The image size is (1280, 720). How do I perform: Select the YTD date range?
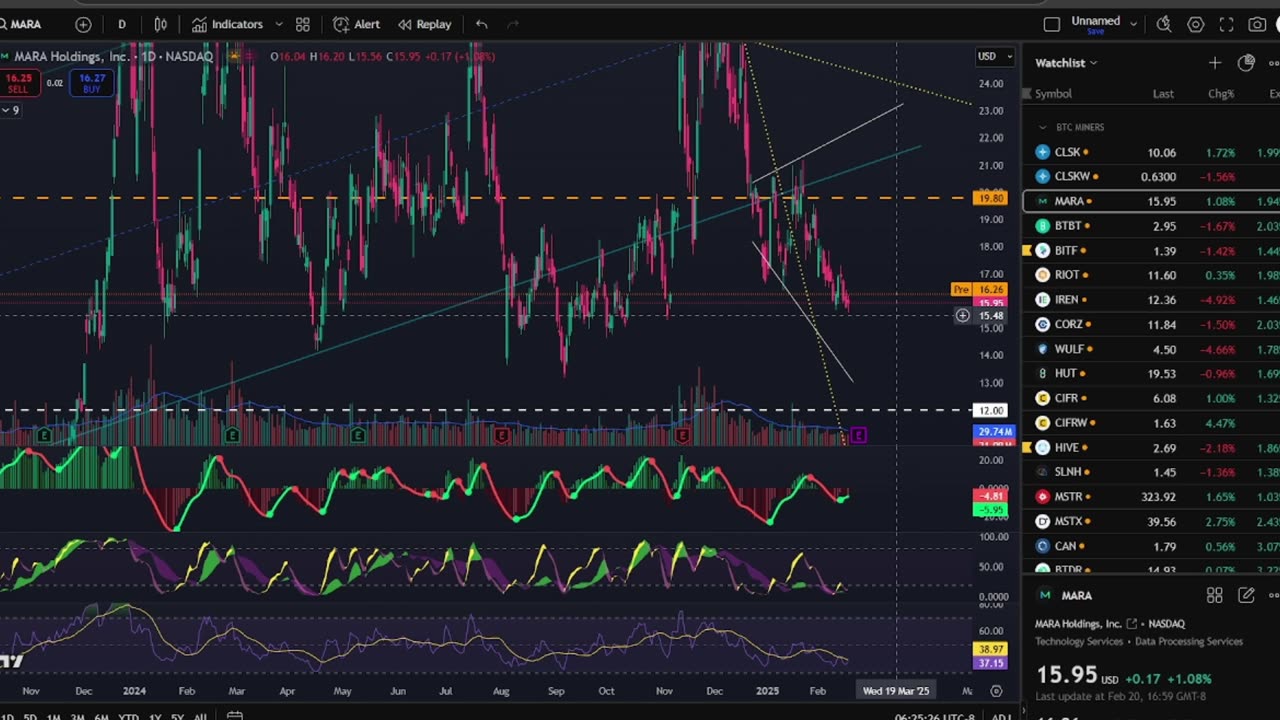128,717
